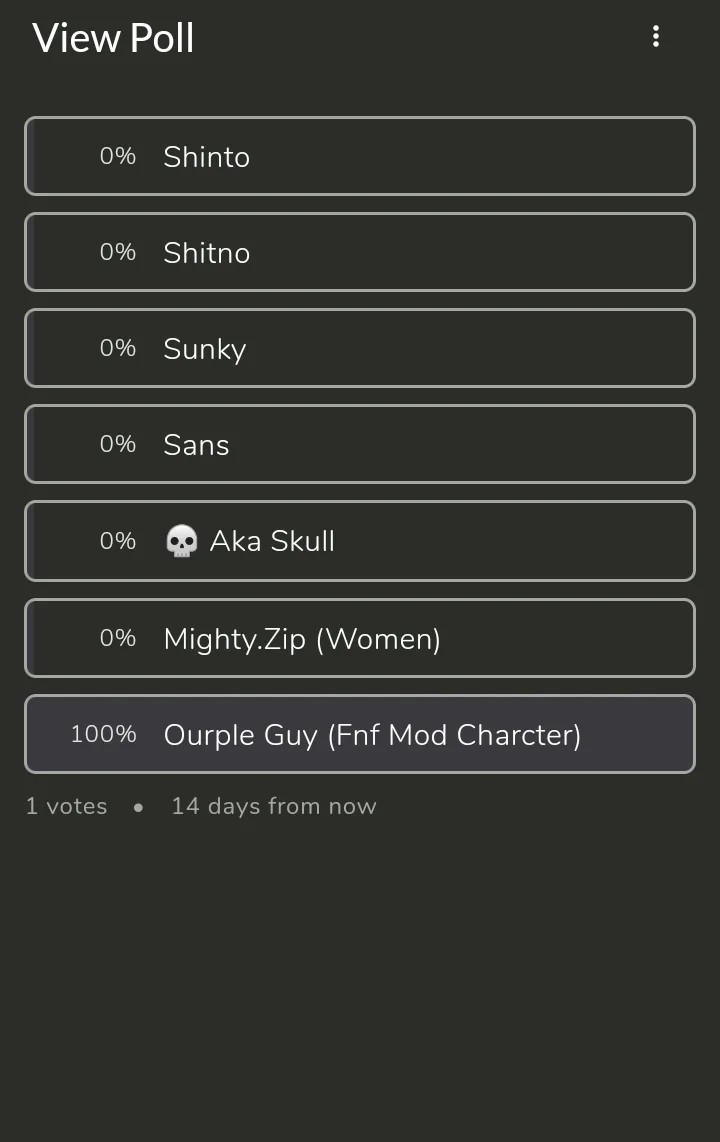720x1142 pixels.
Task: Click the 0% label beside Shitno
Action: [x=117, y=252]
